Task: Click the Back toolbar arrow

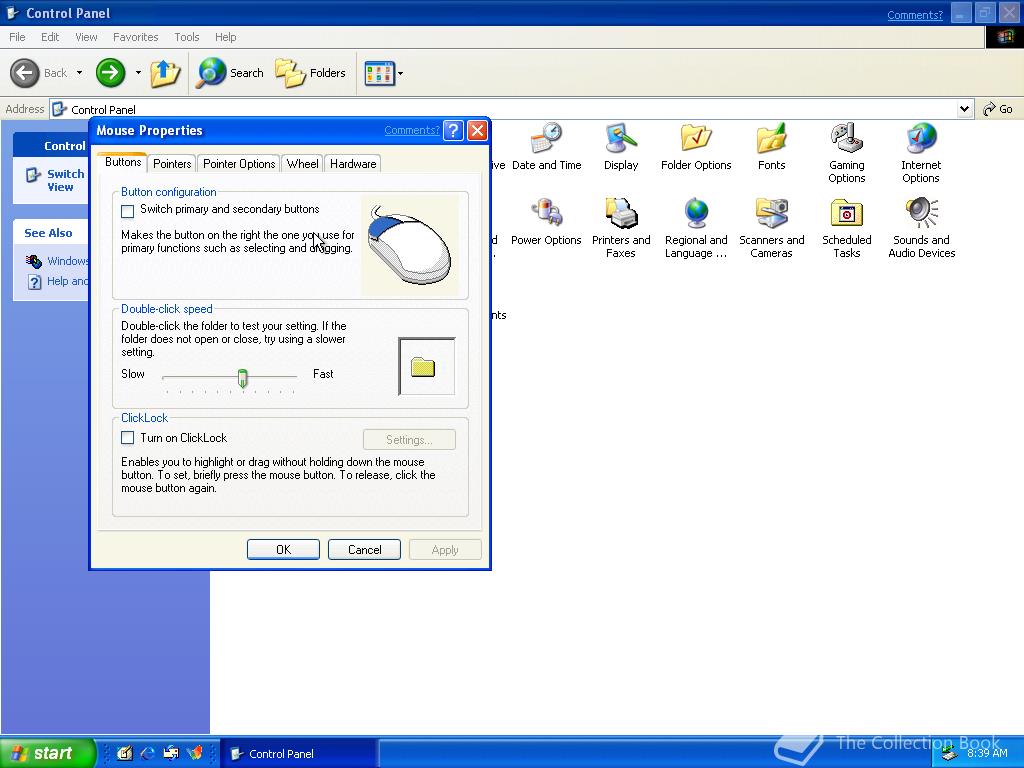Action: point(25,73)
